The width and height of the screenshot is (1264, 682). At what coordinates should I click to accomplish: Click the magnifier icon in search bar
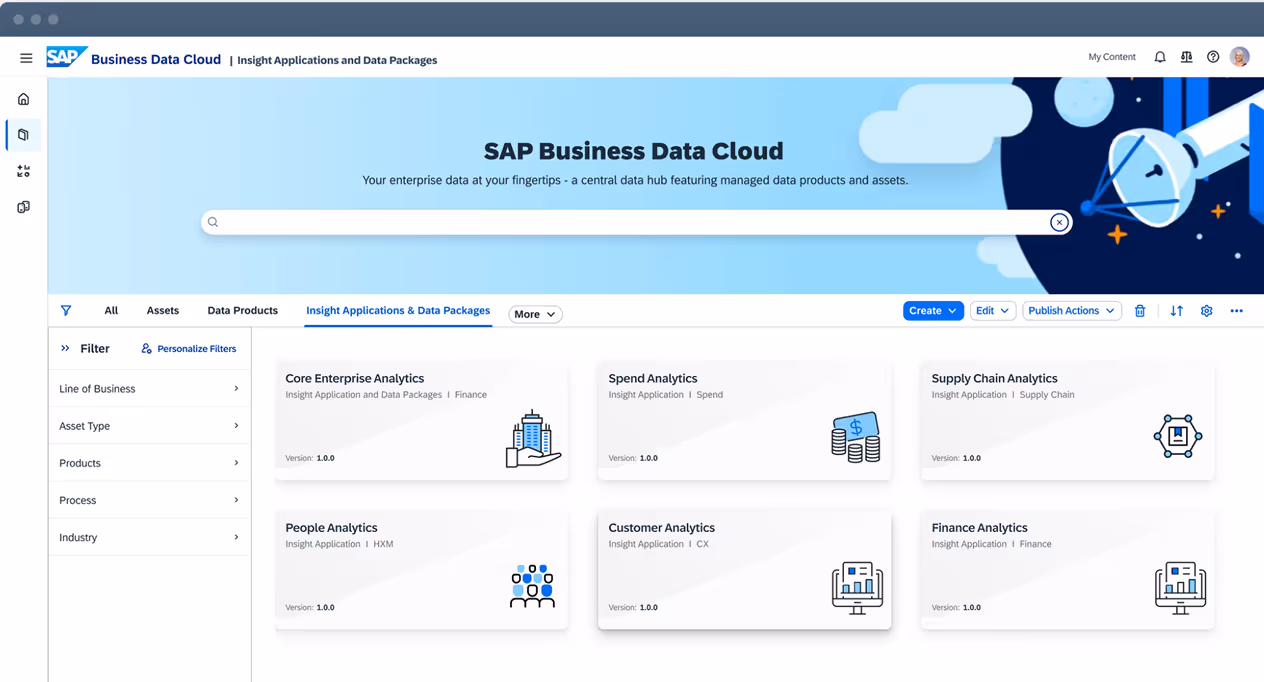click(x=213, y=222)
